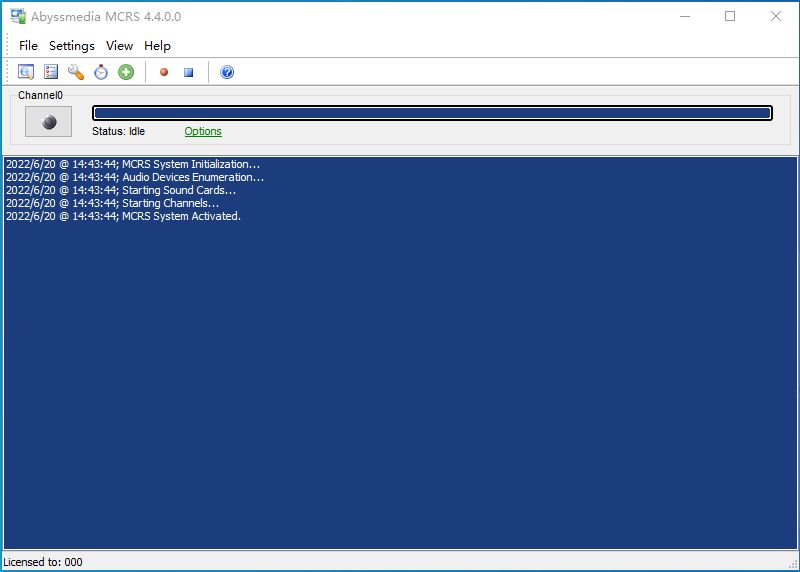This screenshot has width=800, height=572.
Task: Click log line Starting Channels
Action: pyautogui.click(x=113, y=203)
